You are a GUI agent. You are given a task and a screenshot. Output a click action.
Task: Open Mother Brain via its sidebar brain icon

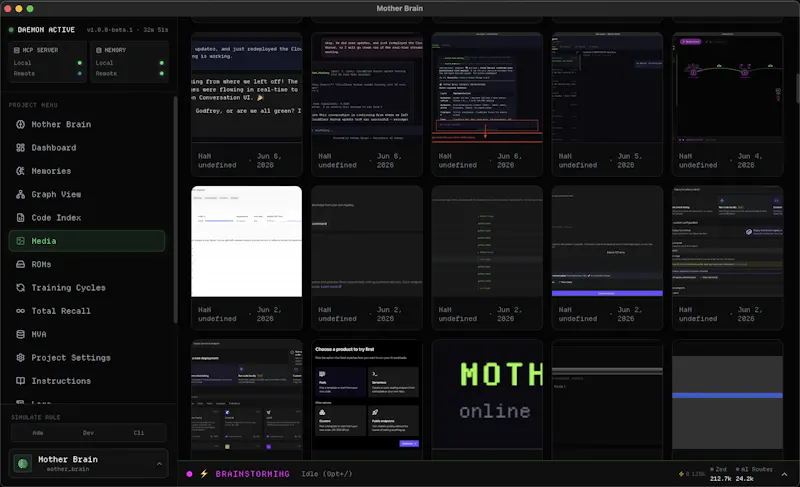coord(20,124)
